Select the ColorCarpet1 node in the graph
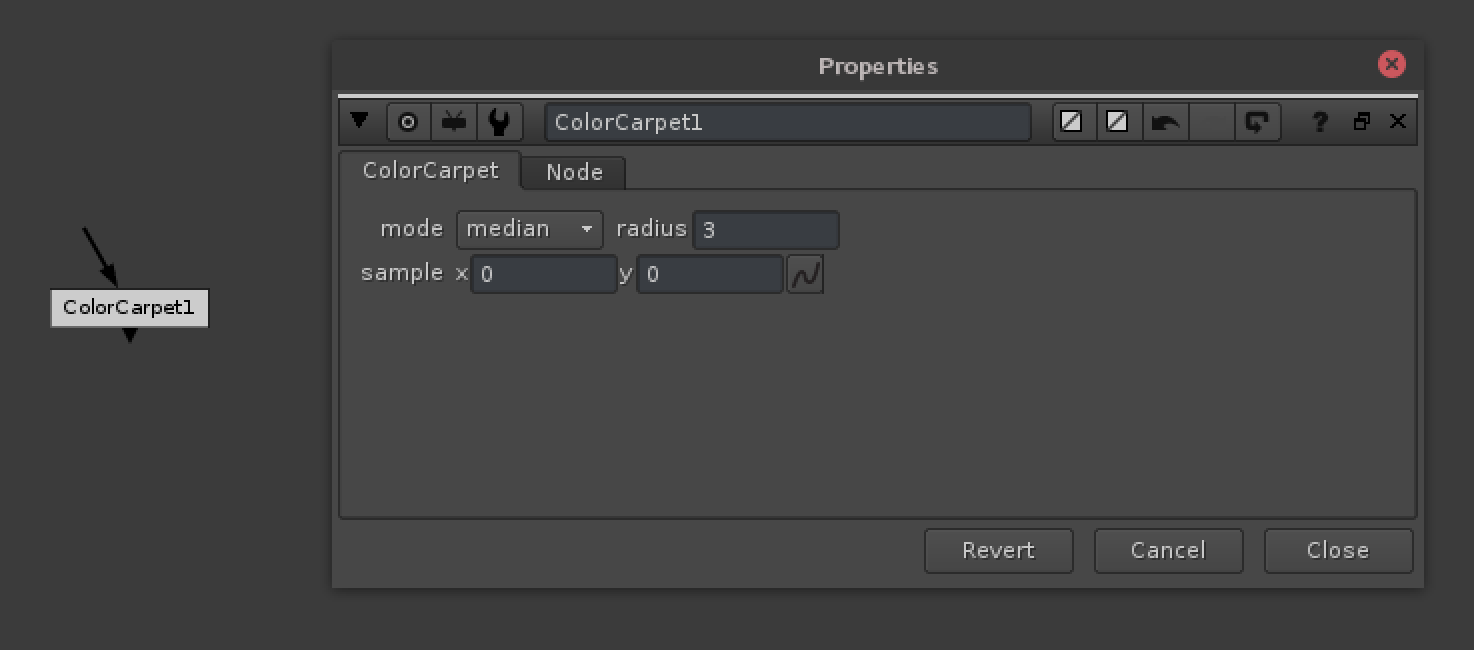 coord(129,308)
